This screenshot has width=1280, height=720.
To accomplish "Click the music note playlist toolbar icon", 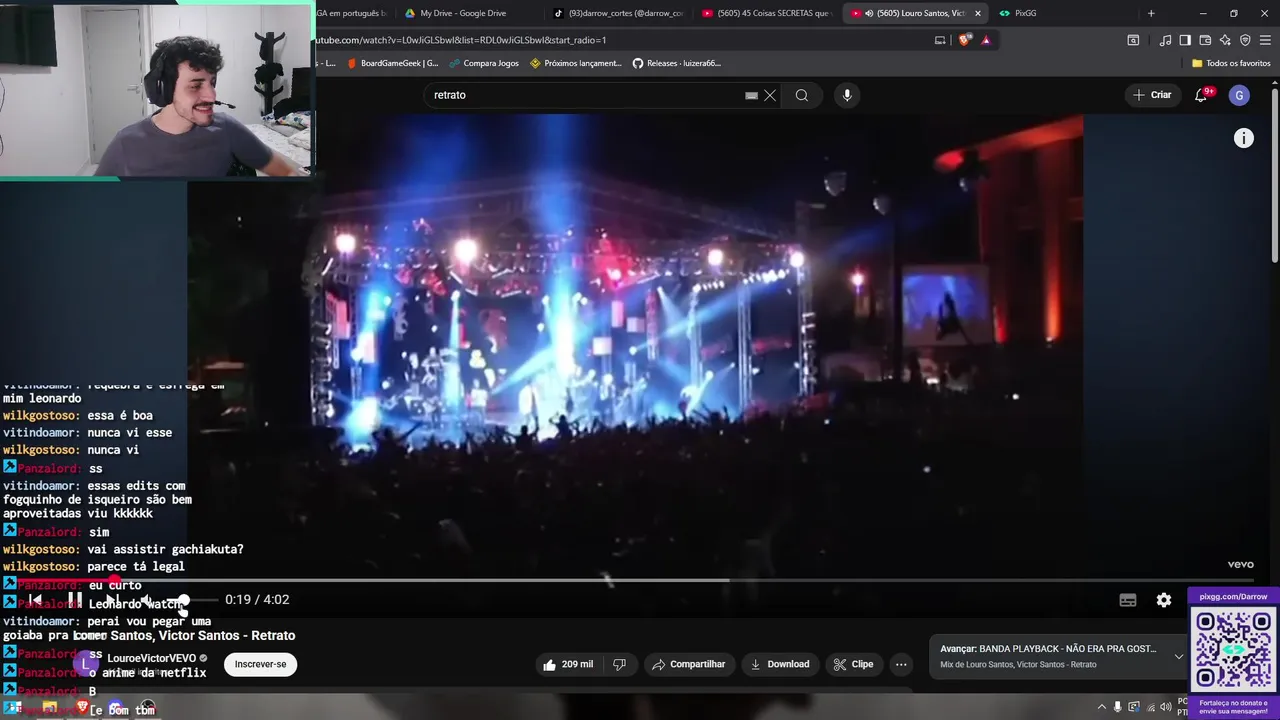I will [x=1165, y=40].
